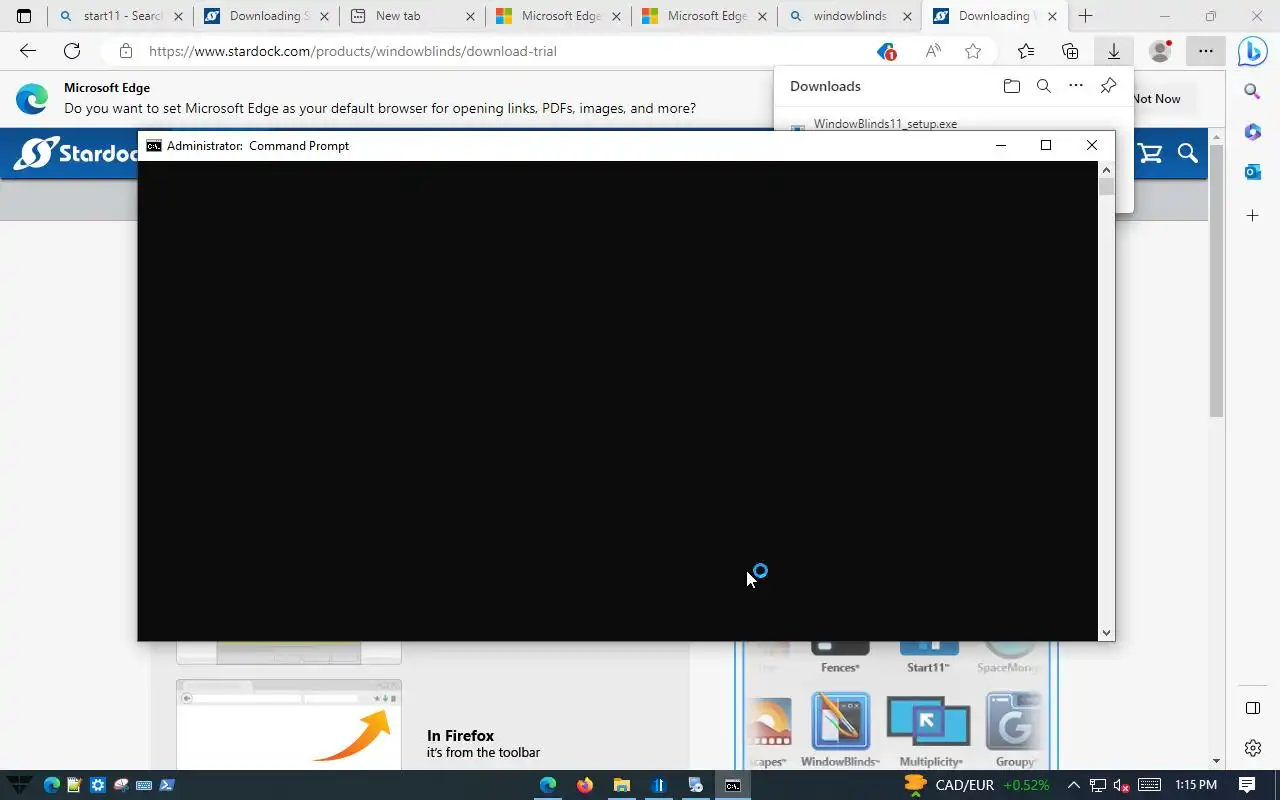1280x800 pixels.
Task: Activate the Read aloud icon
Action: pyautogui.click(x=933, y=51)
